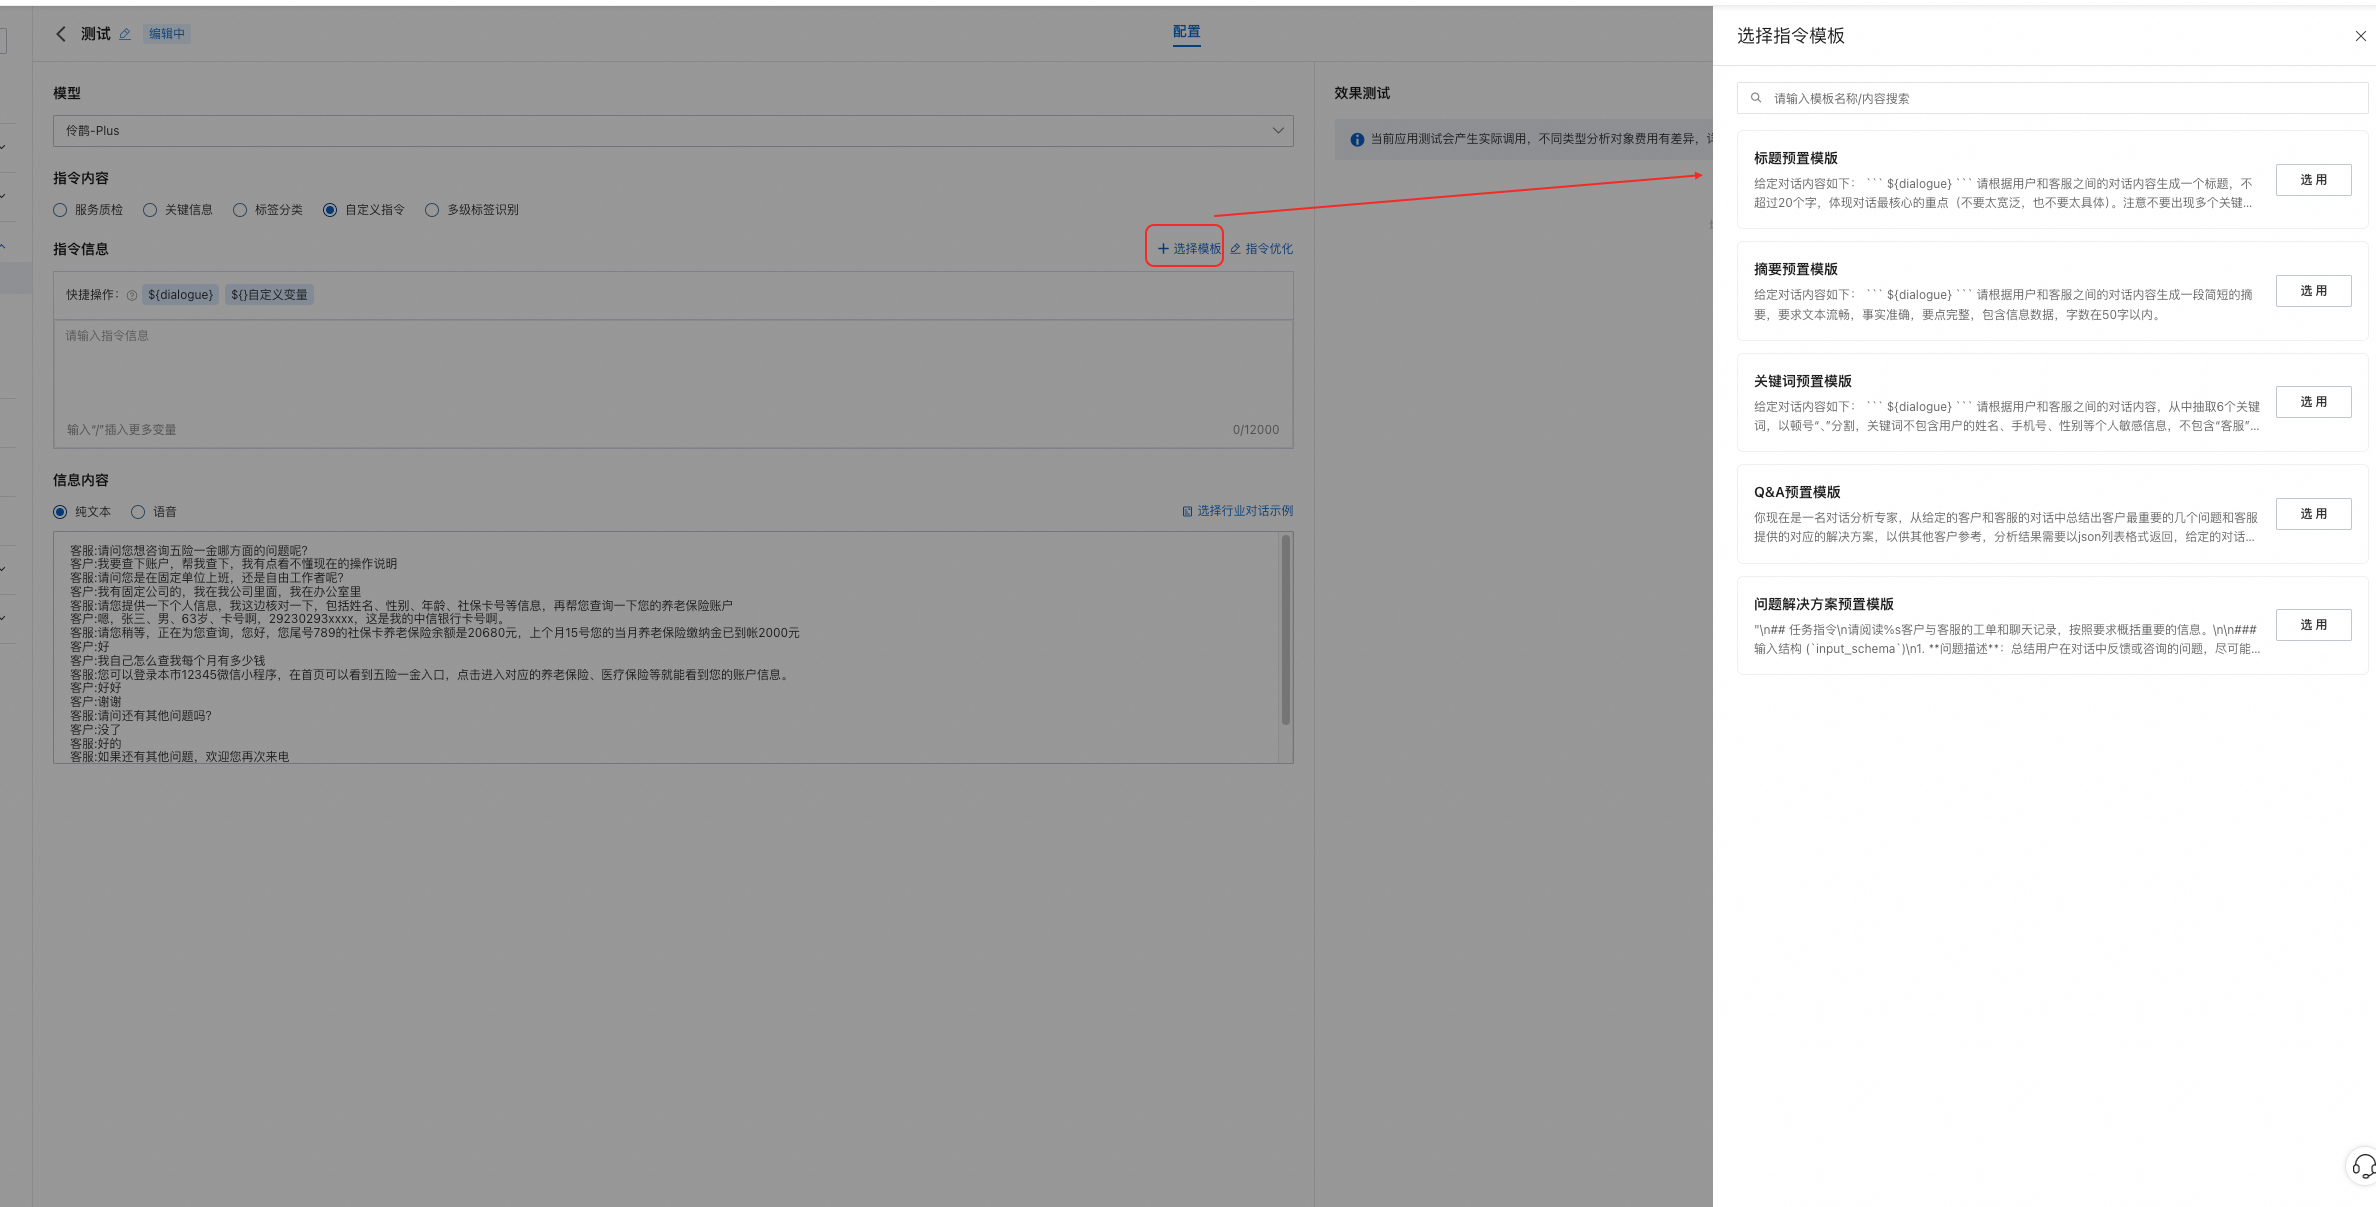Switch to the 配置 tab
Screen dimensions: 2376x1207
pyautogui.click(x=1187, y=32)
